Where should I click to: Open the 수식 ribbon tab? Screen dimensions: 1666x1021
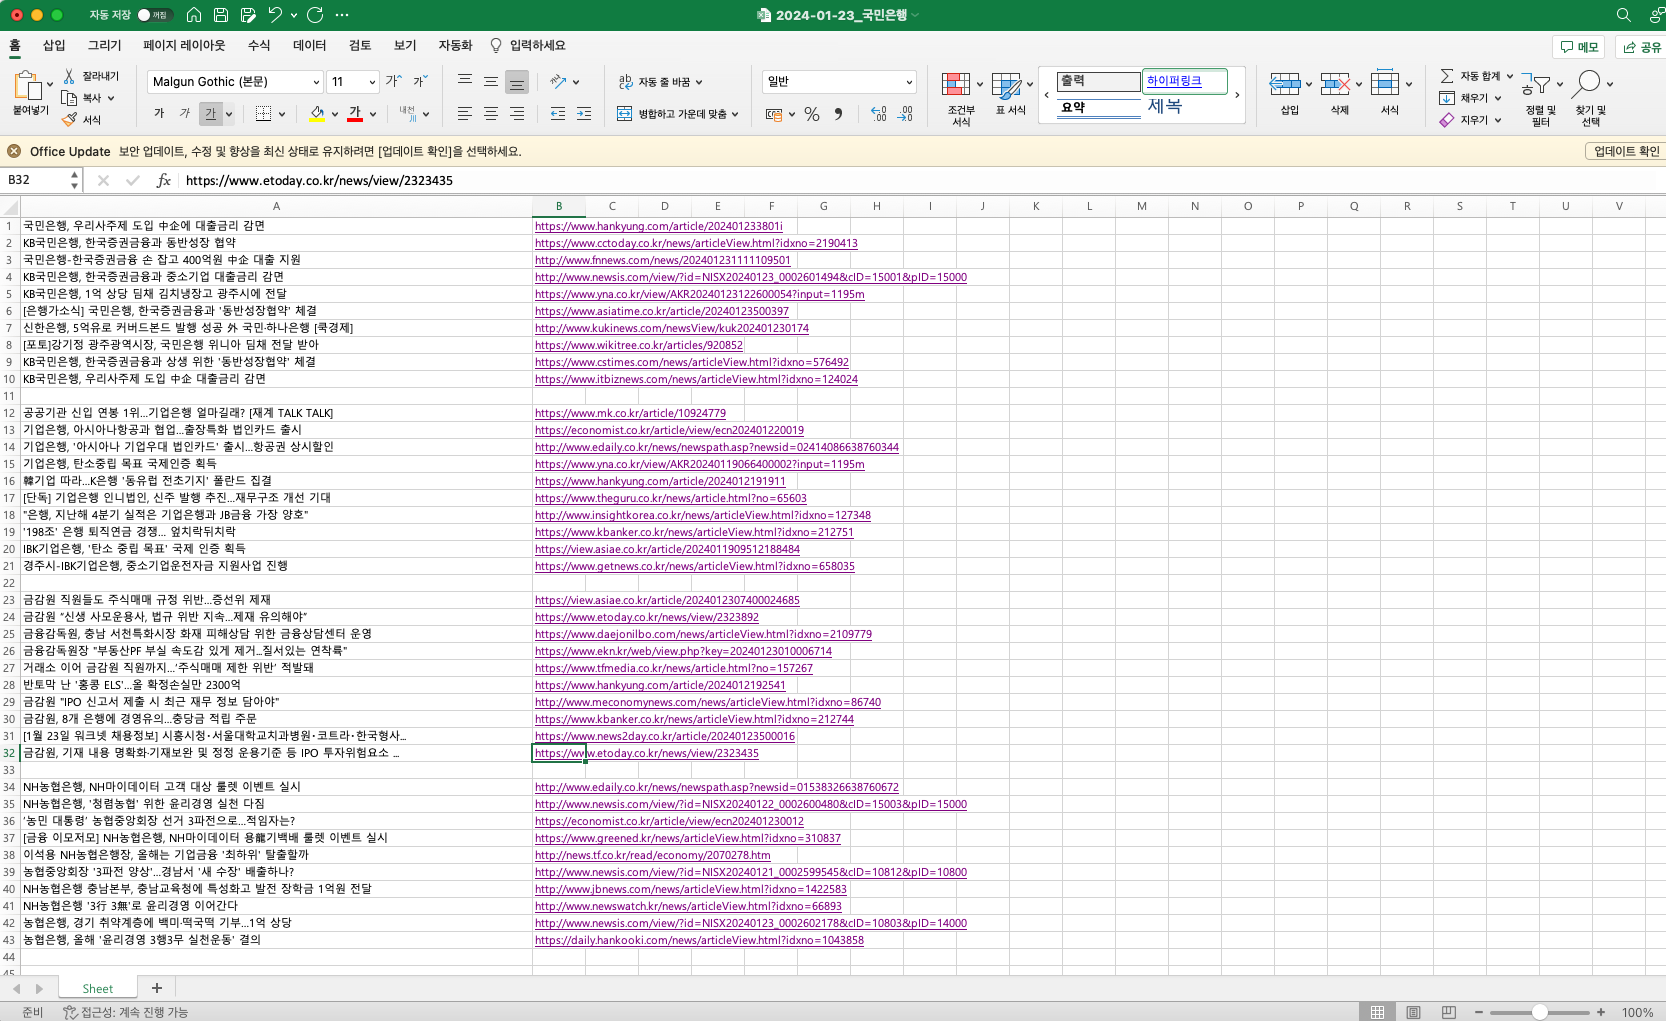259,45
